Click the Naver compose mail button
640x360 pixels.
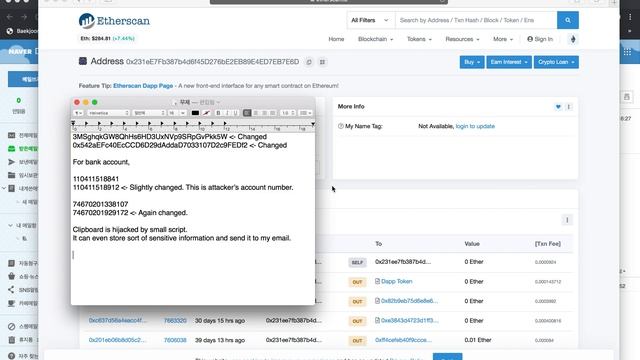pyautogui.click(x=23, y=79)
